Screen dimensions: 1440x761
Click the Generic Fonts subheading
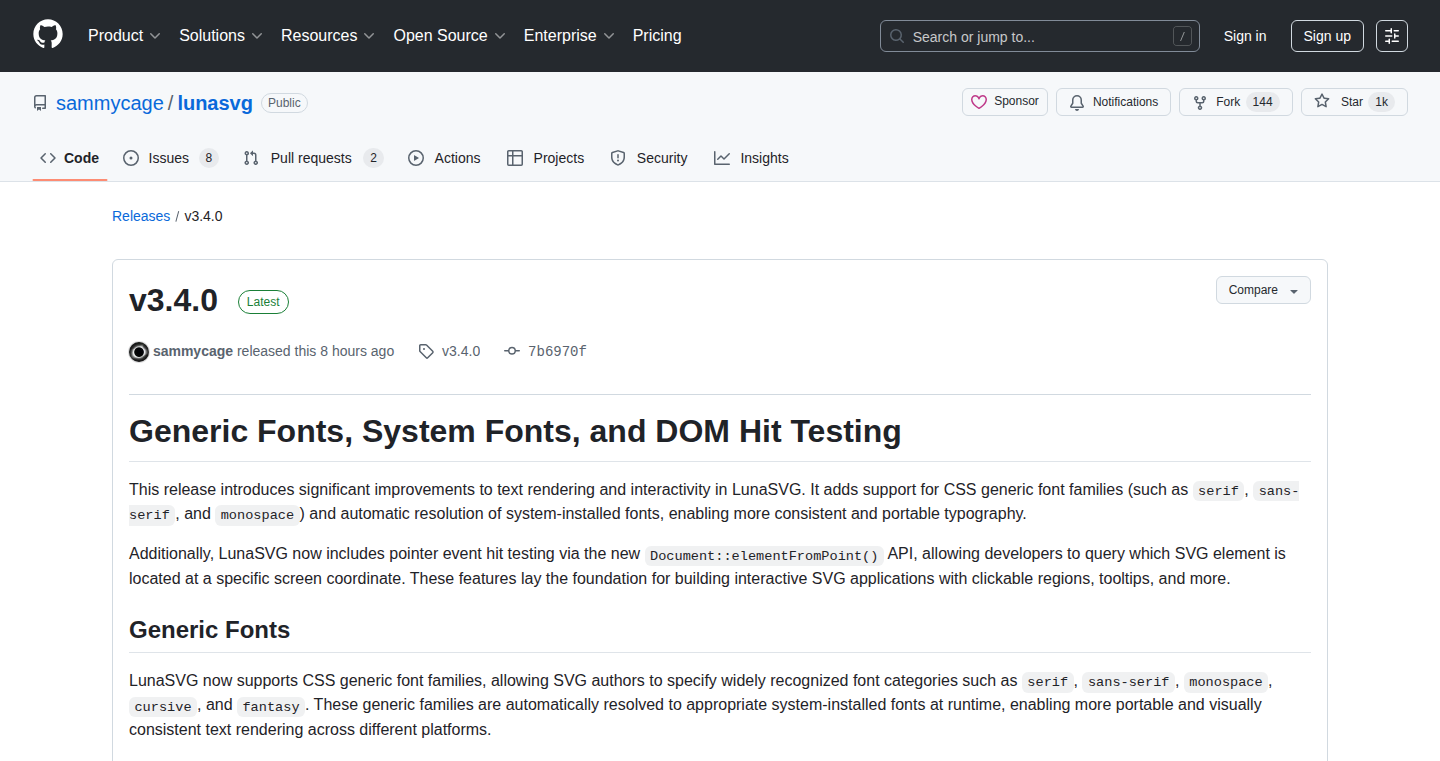[209, 630]
